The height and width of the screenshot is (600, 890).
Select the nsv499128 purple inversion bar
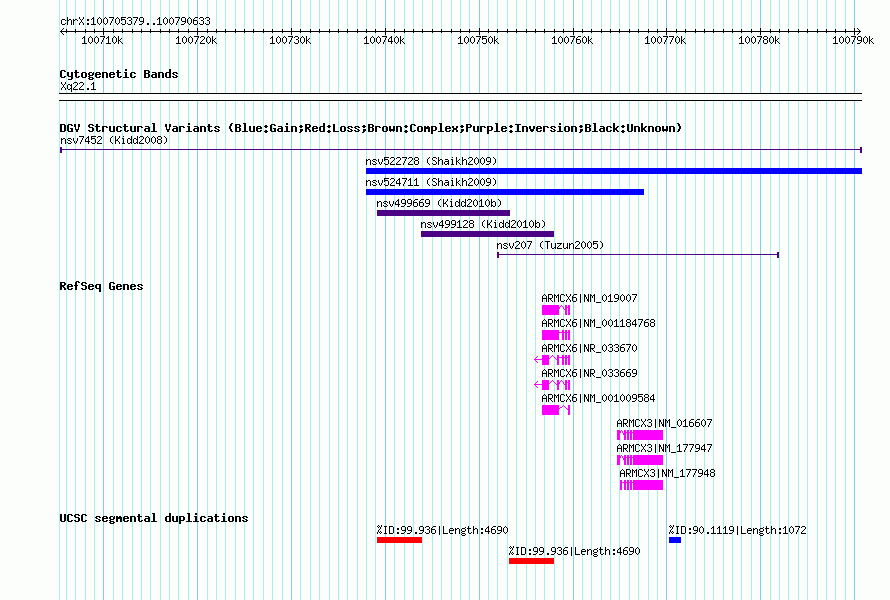(487, 234)
